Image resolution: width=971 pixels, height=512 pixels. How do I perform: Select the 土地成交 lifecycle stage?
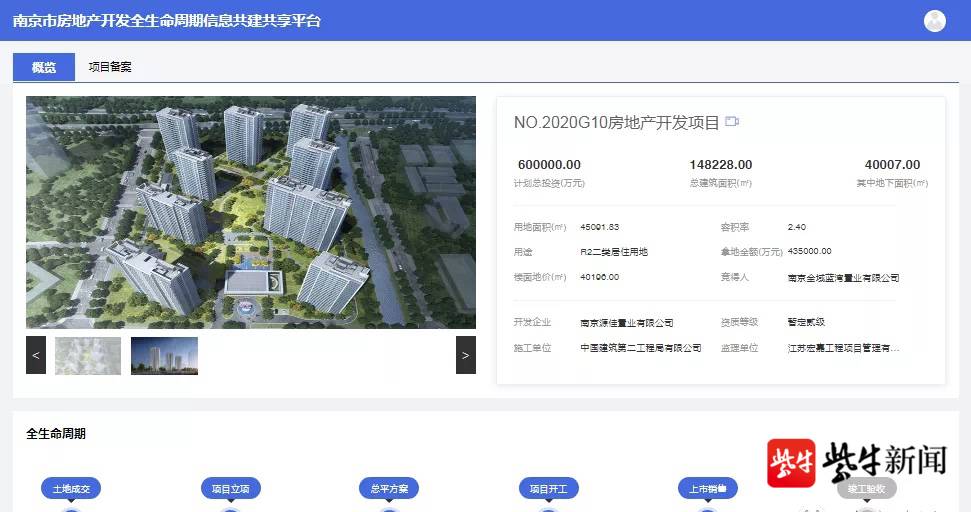[x=70, y=489]
